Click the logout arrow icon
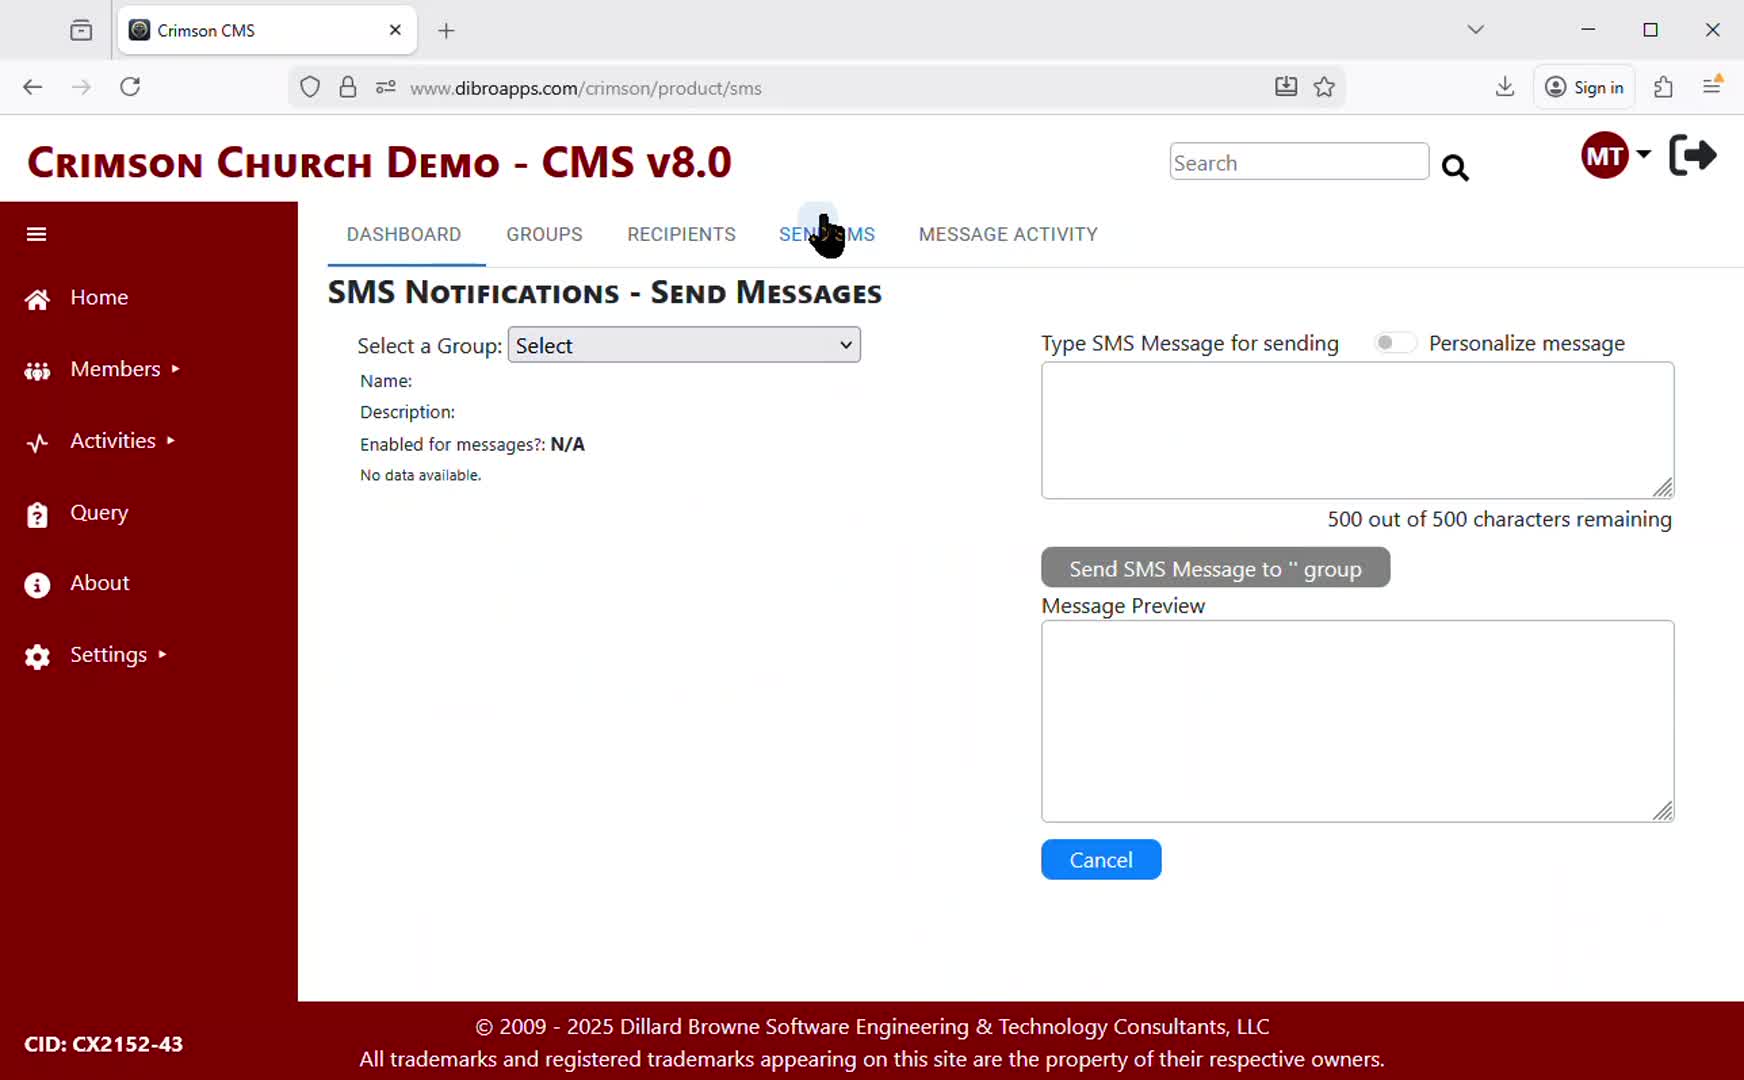1744x1080 pixels. pyautogui.click(x=1692, y=156)
